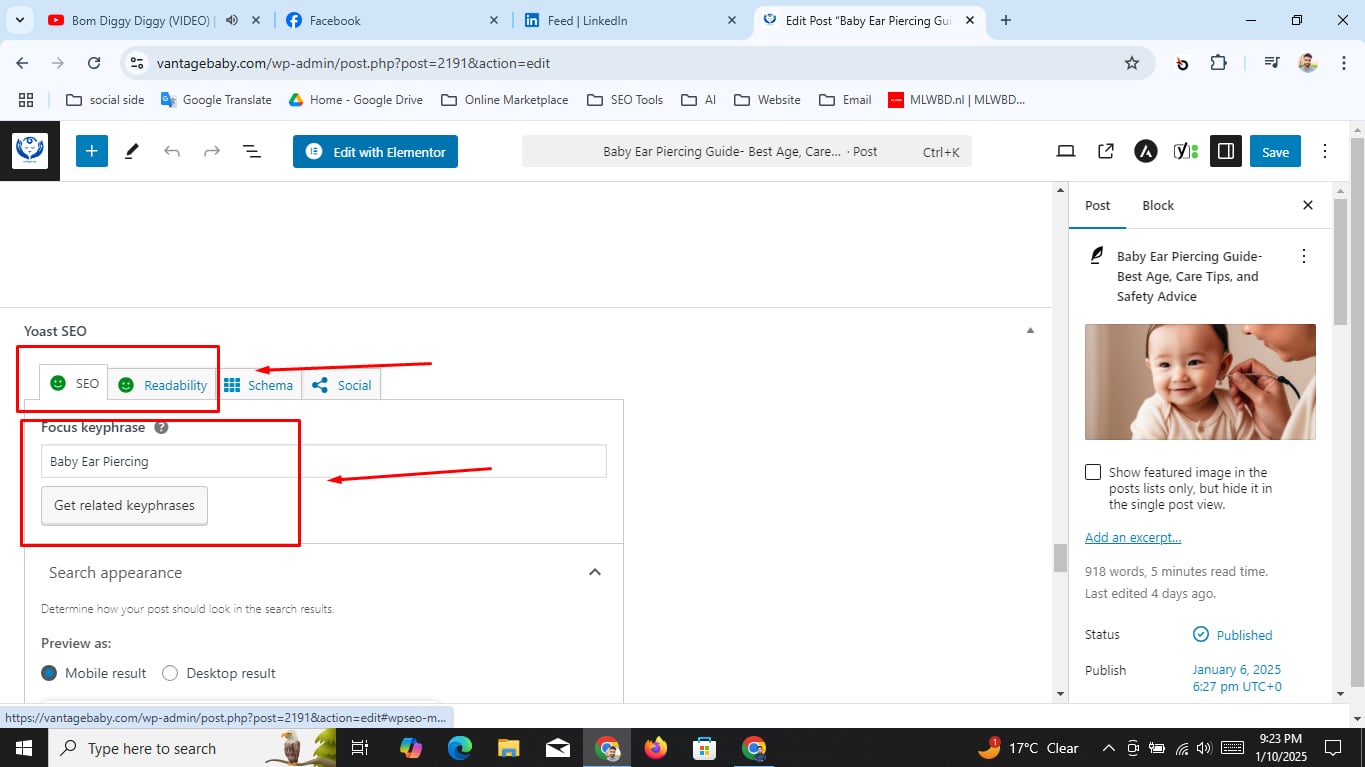Switch to the Block tab in sidebar
1365x767 pixels.
(1157, 205)
